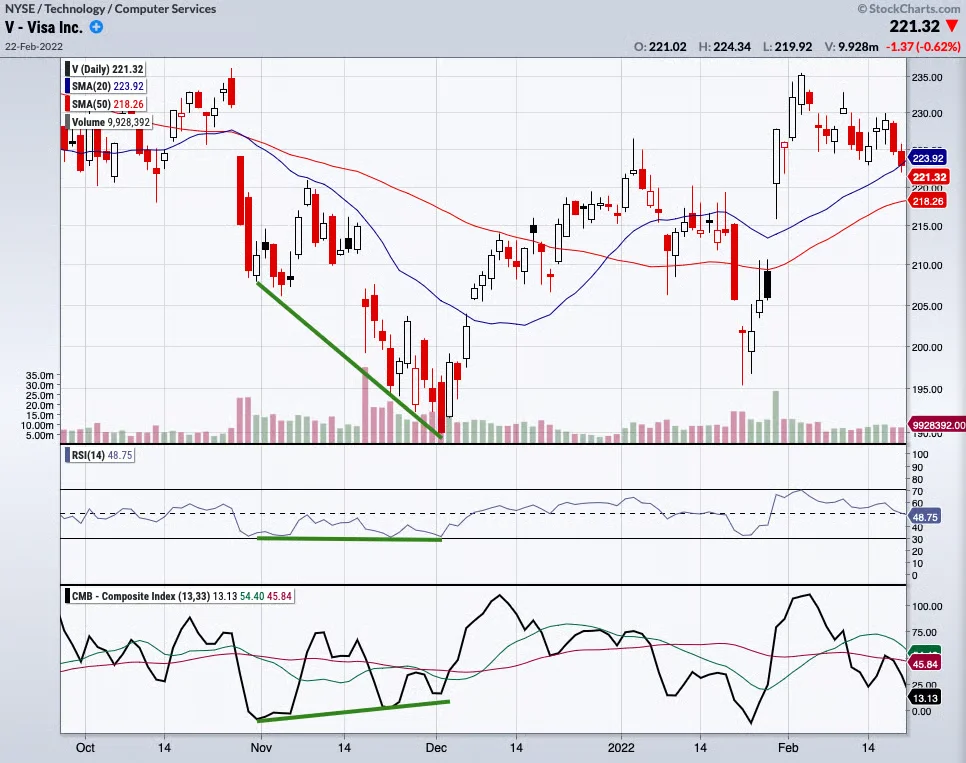Click the 100.00 composite index scale label
This screenshot has width=966, height=763.
pyautogui.click(x=927, y=606)
